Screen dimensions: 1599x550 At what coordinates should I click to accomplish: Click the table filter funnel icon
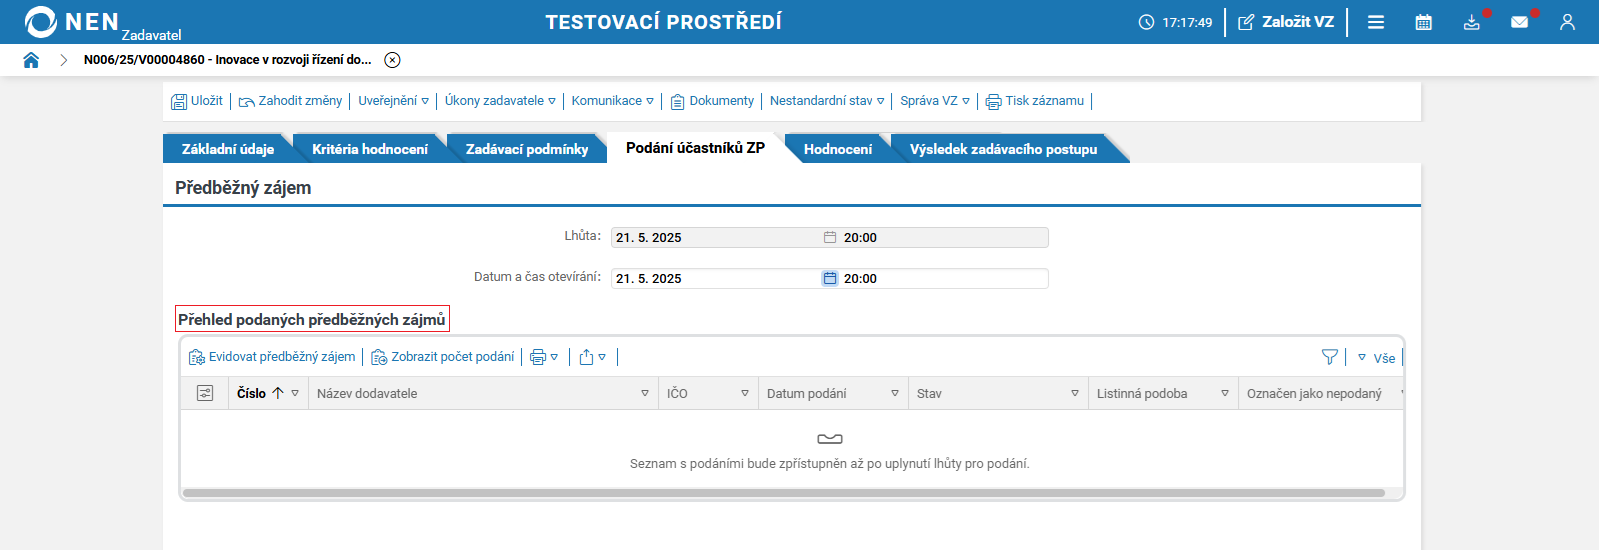[x=1329, y=357]
